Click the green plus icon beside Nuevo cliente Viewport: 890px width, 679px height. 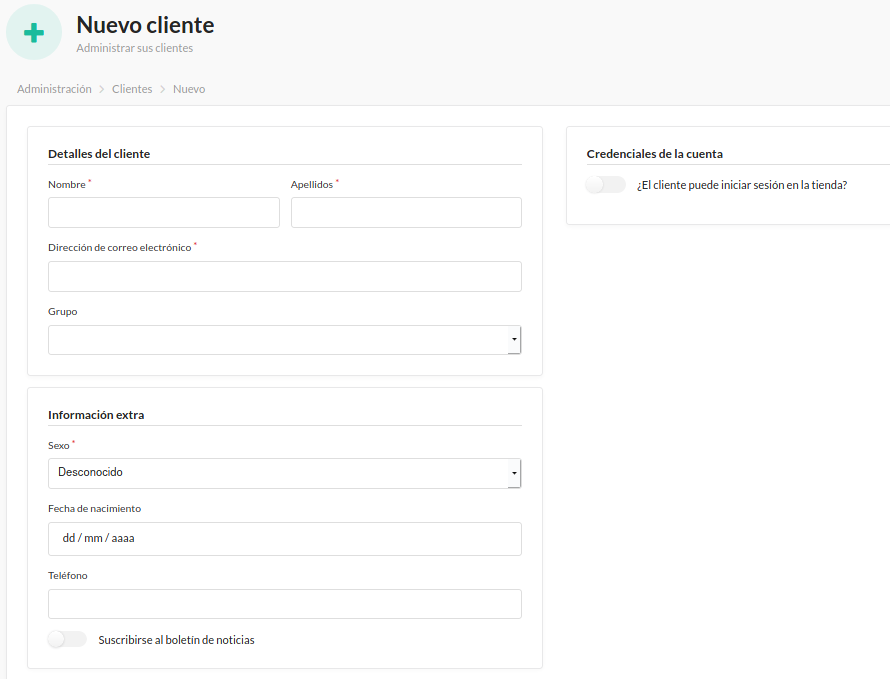(x=34, y=32)
